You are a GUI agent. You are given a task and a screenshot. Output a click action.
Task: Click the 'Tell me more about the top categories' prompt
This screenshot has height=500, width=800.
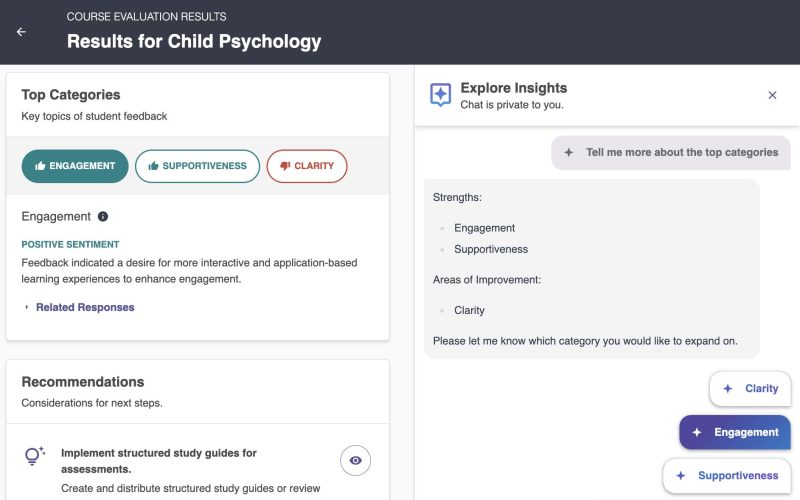(670, 152)
